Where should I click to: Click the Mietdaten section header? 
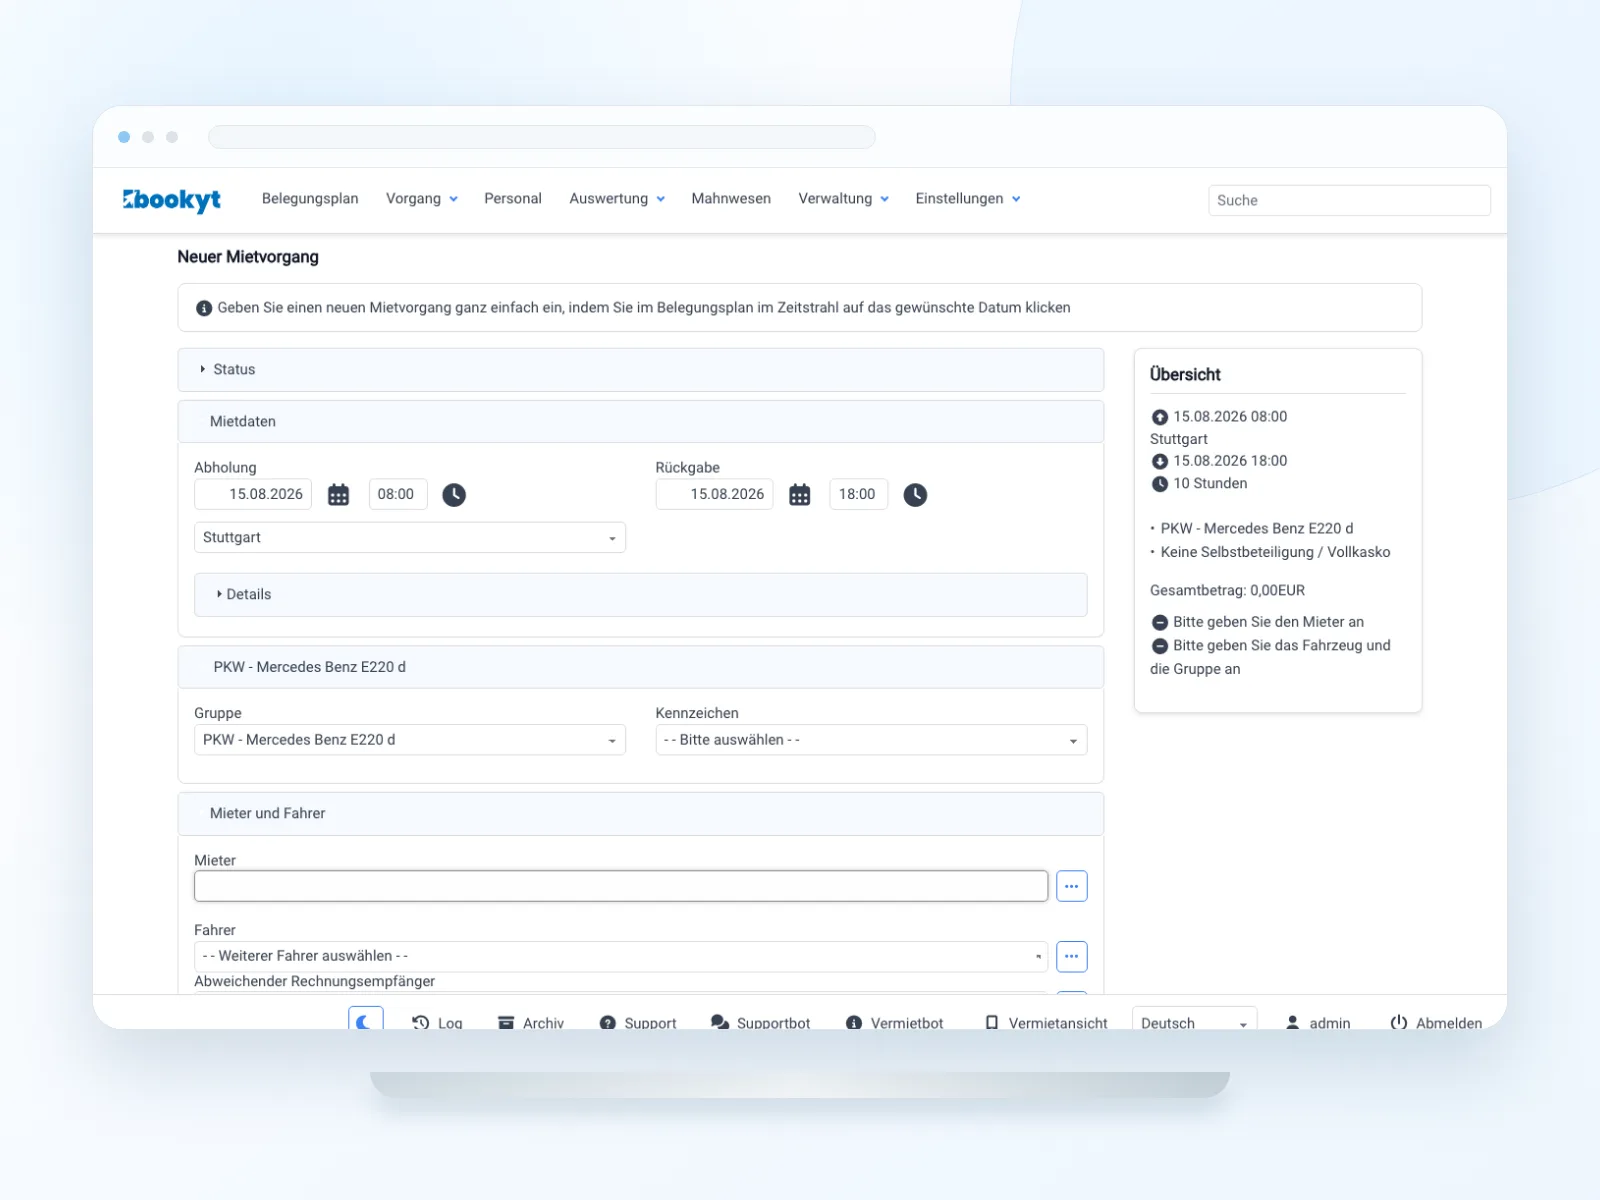(x=641, y=422)
